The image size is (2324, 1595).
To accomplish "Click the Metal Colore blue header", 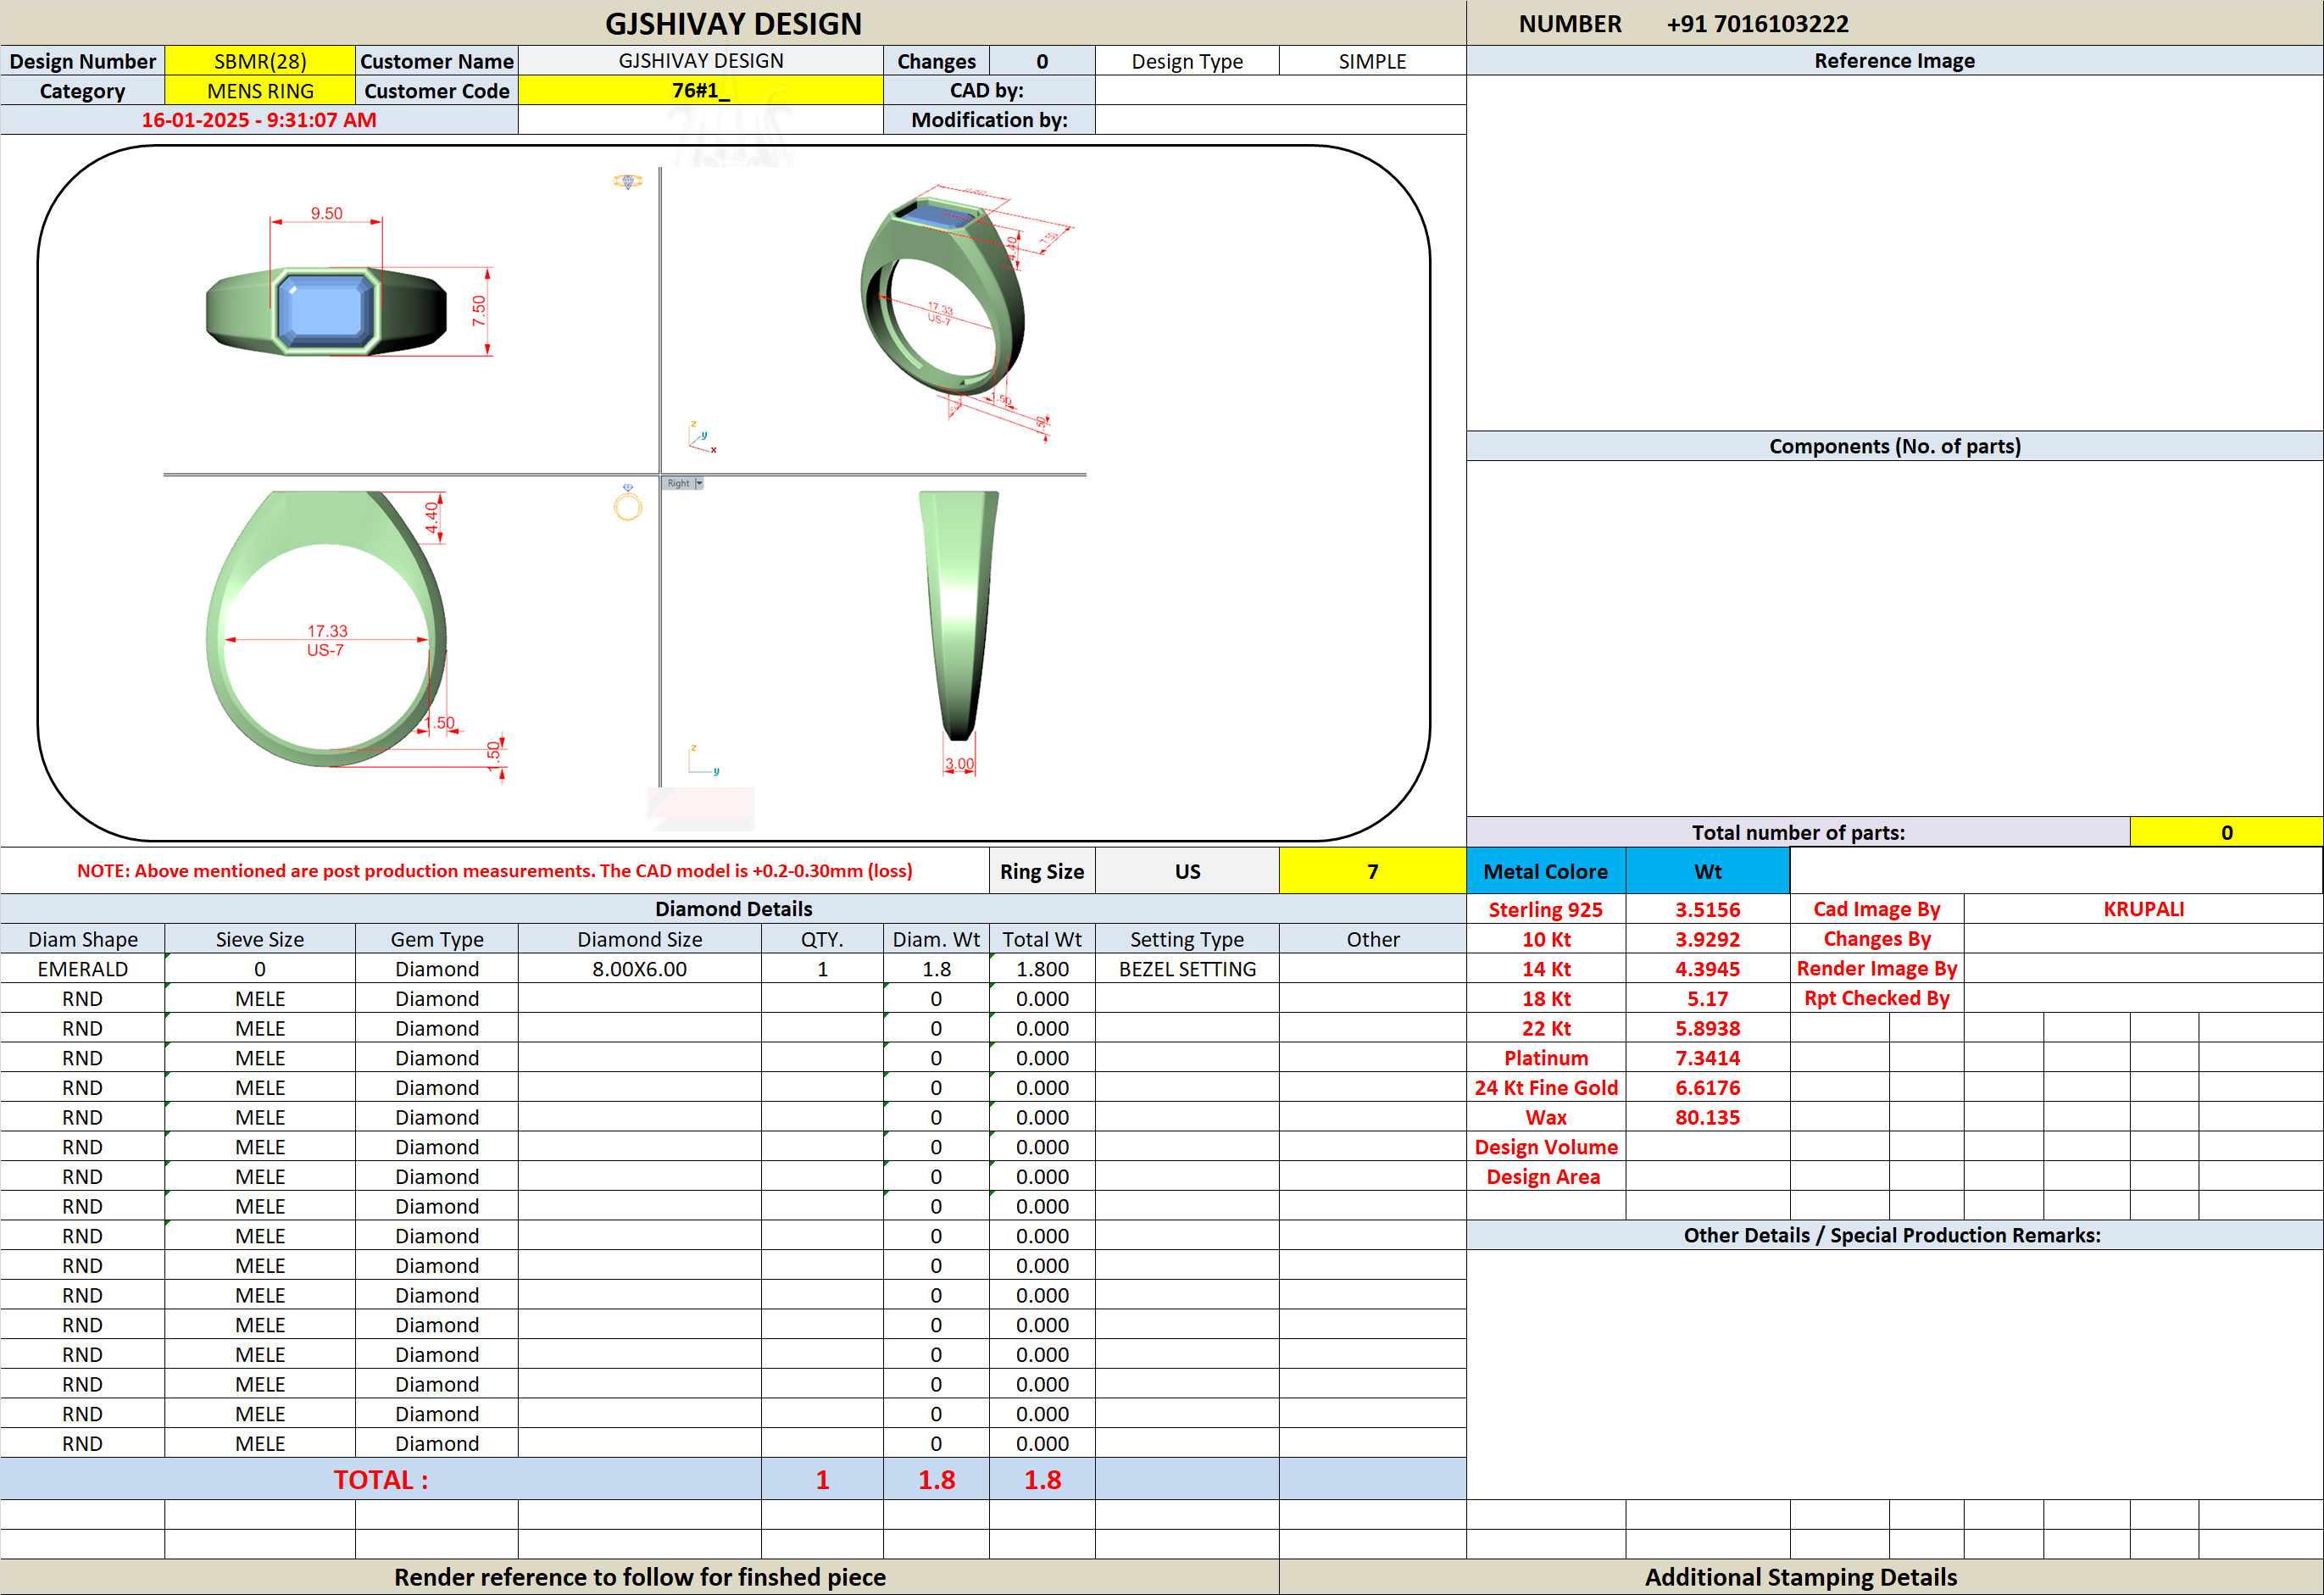I will (1546, 871).
